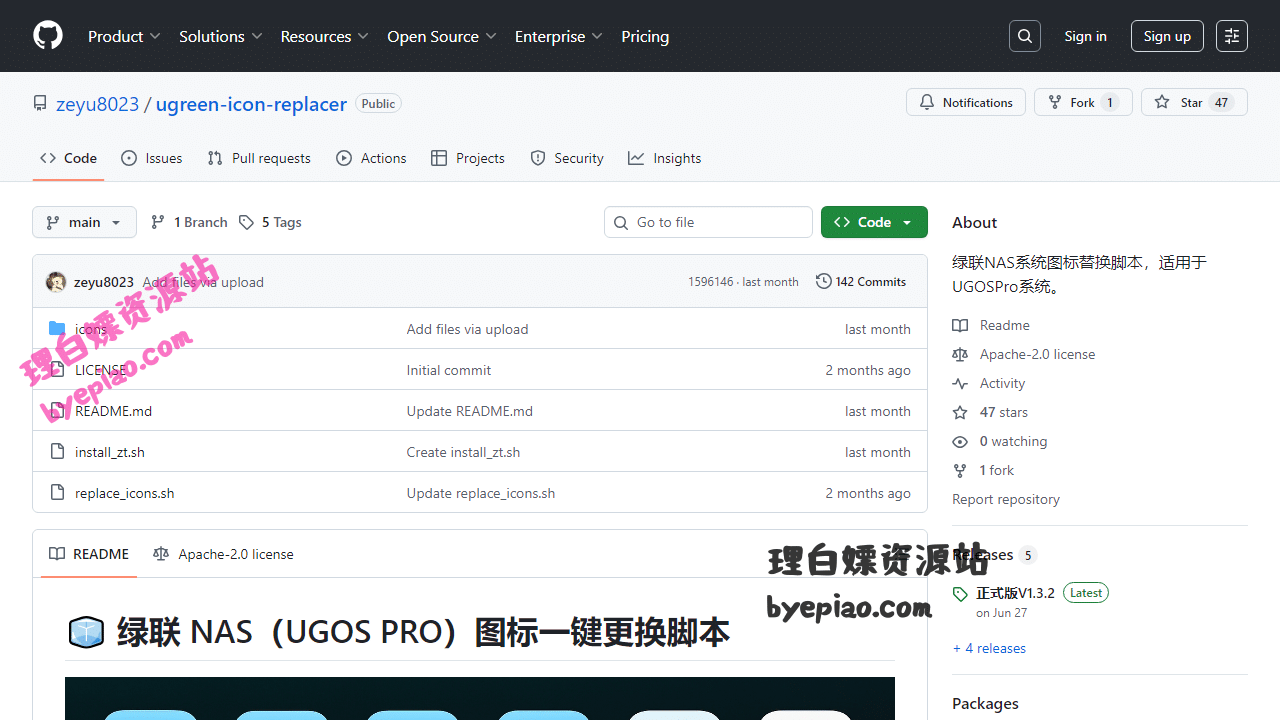Open the Update README.md commit message
Viewport: 1280px width, 720px height.
click(470, 411)
